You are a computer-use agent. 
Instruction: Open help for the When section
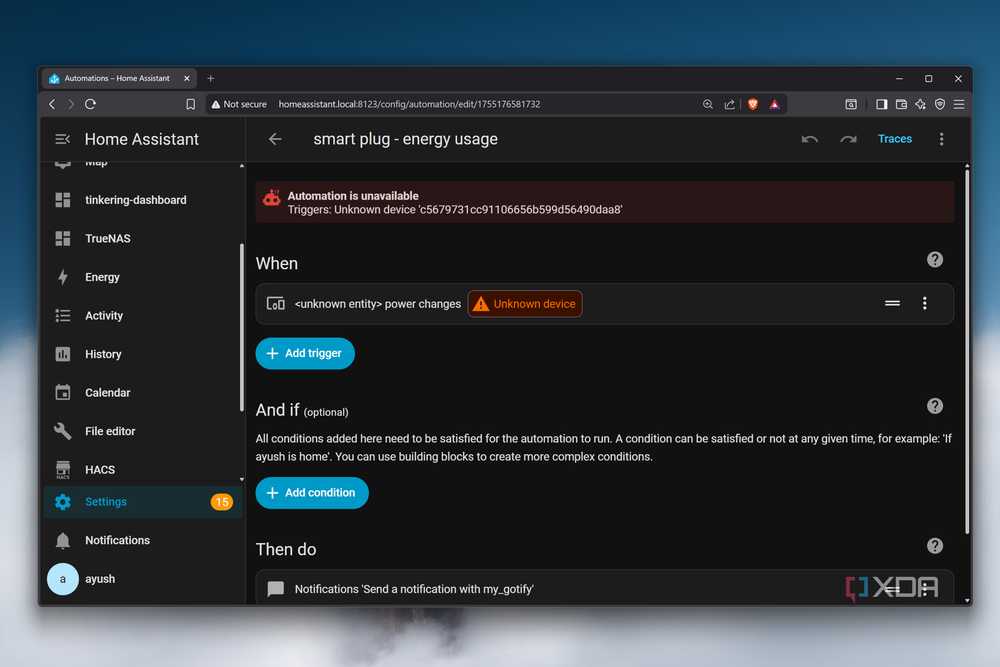pos(935,260)
